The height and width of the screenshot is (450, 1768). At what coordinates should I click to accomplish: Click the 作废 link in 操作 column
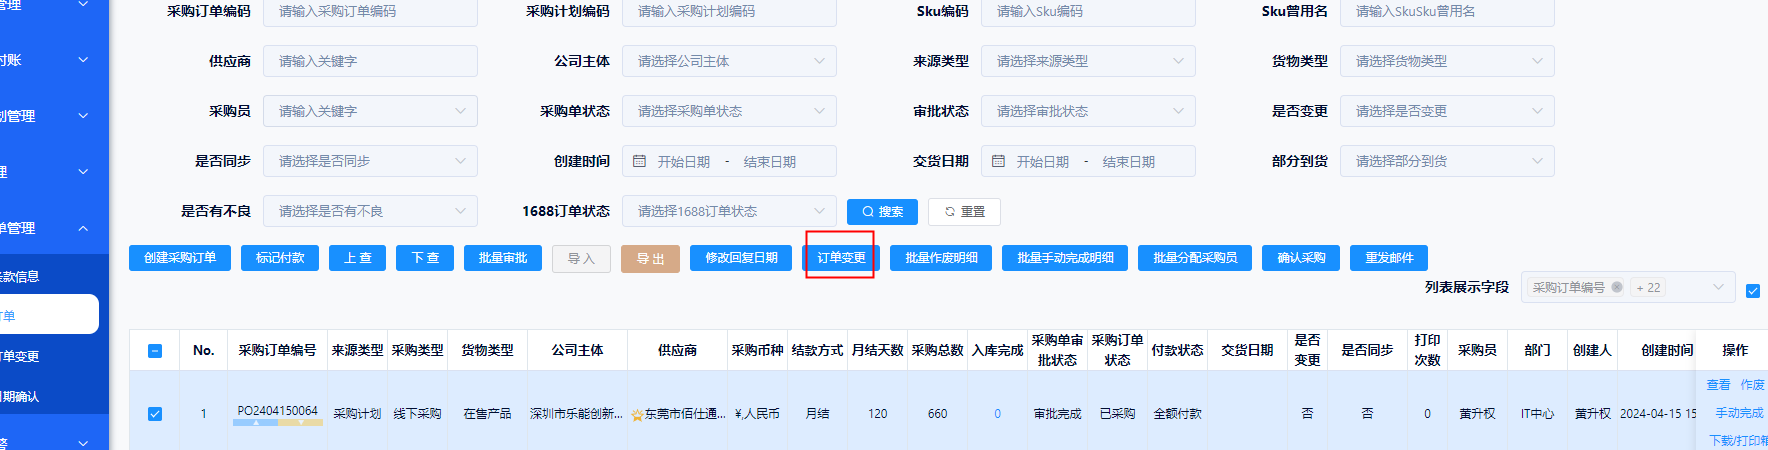point(1752,385)
